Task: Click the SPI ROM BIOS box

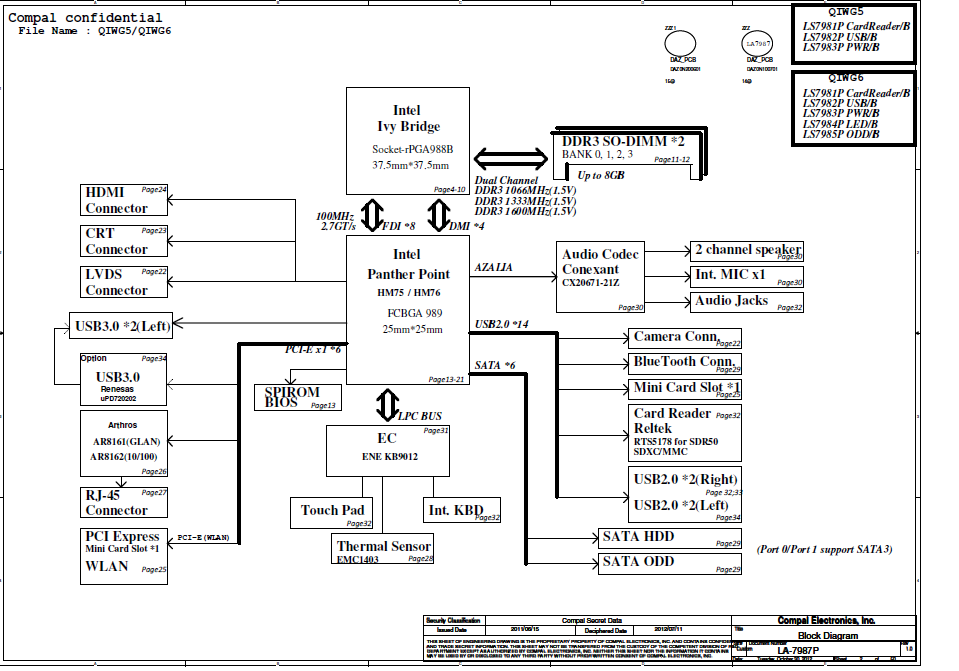Action: pyautogui.click(x=297, y=397)
